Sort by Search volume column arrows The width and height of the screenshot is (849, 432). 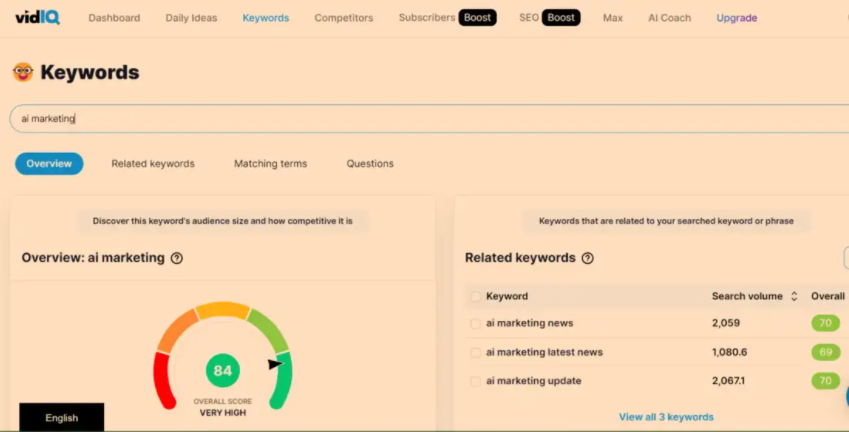tap(794, 296)
